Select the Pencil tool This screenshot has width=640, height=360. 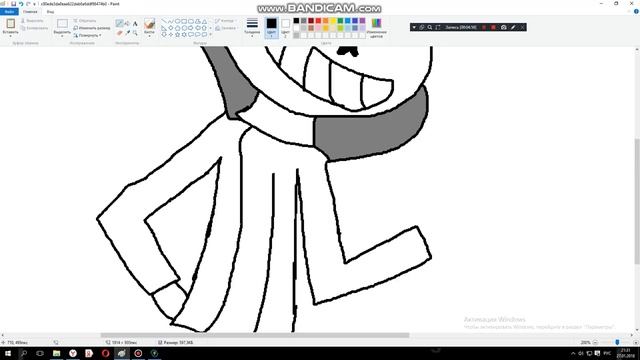pos(119,24)
